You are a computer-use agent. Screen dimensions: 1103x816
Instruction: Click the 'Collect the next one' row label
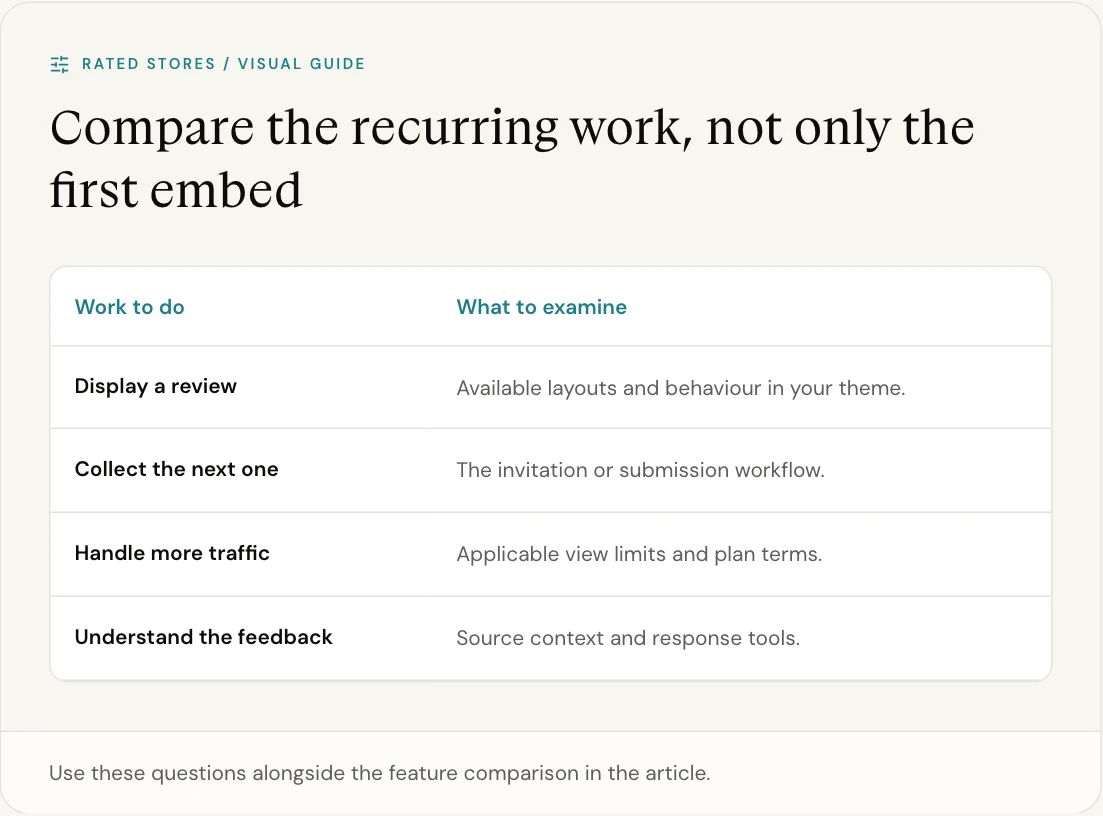coord(177,469)
